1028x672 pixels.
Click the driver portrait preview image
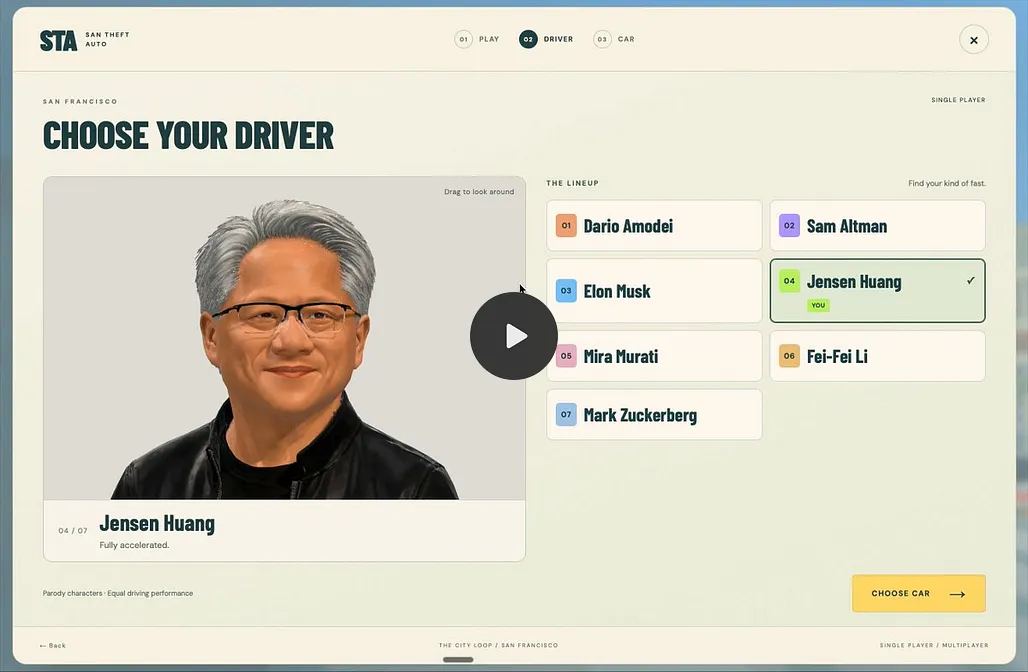(285, 338)
